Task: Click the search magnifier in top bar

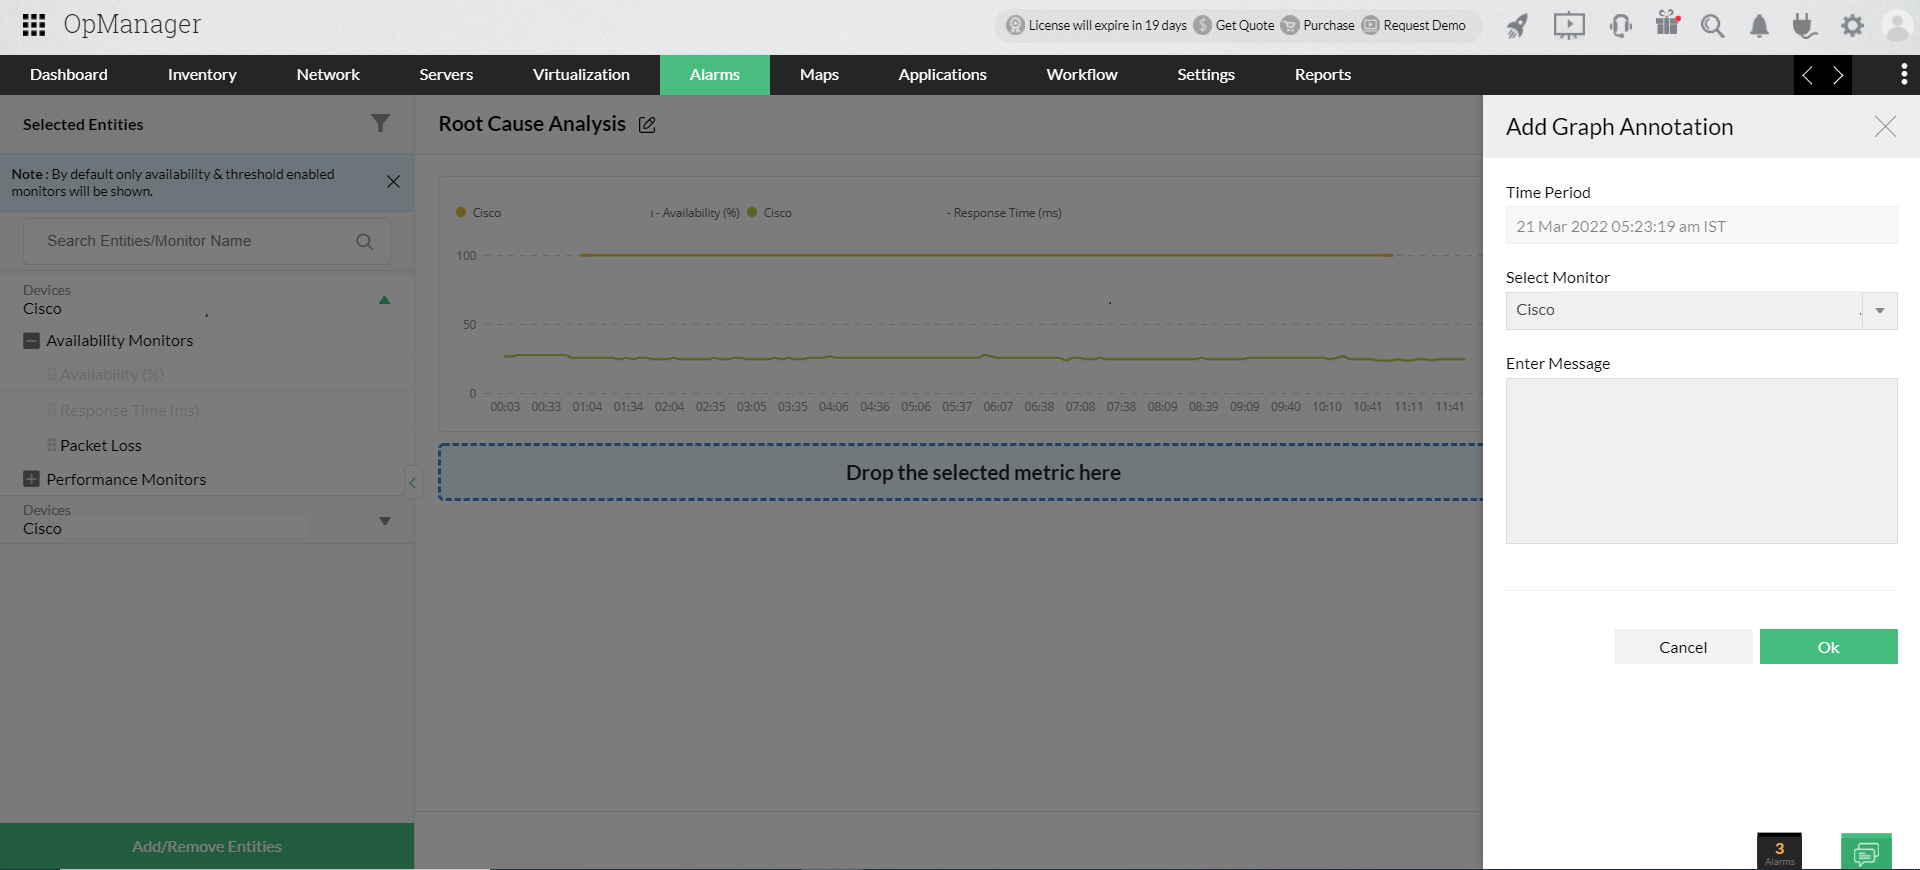Action: point(1712,26)
